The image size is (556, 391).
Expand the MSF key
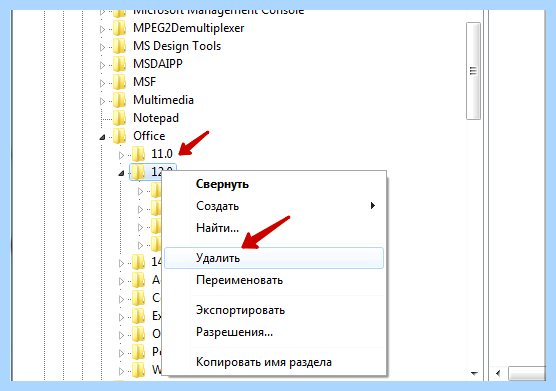pyautogui.click(x=102, y=83)
